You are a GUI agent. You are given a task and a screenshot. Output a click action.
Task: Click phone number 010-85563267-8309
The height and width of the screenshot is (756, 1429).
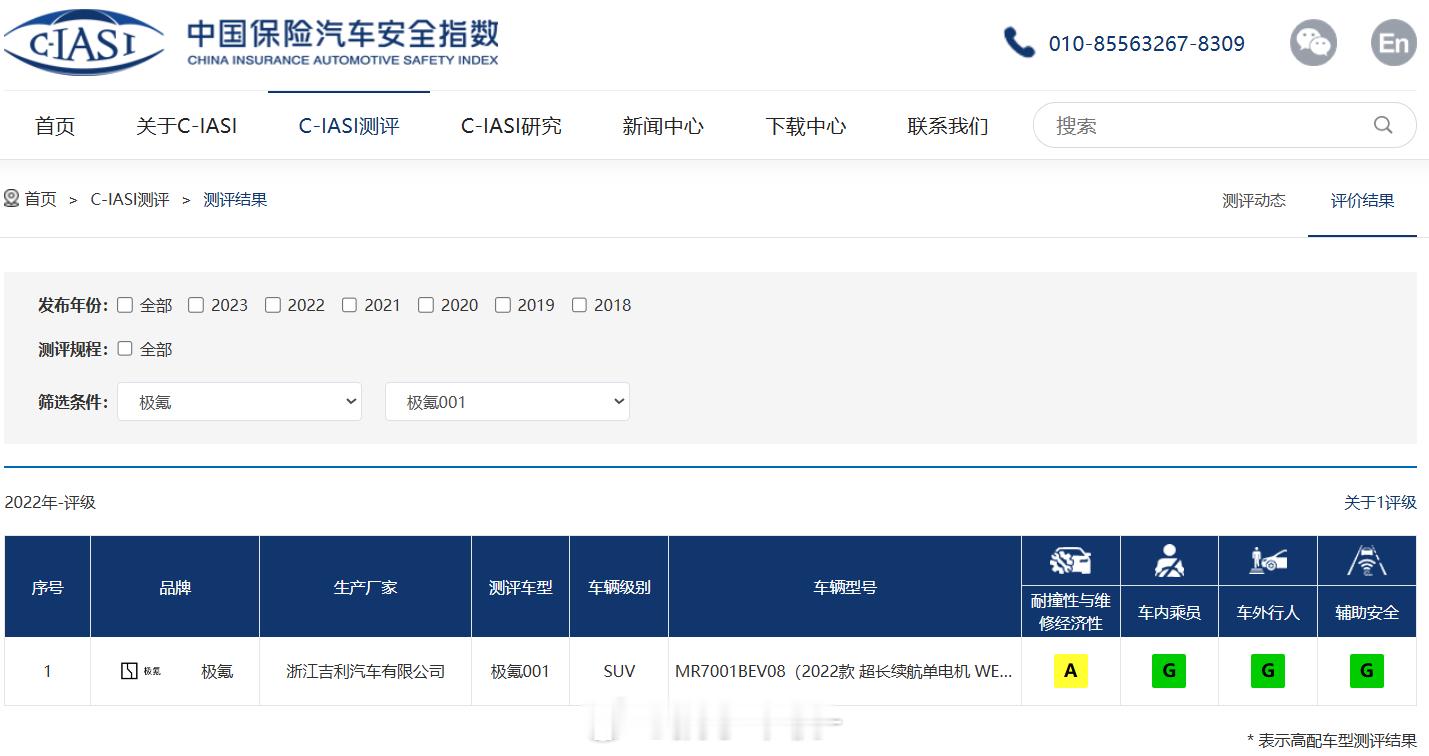[1147, 44]
